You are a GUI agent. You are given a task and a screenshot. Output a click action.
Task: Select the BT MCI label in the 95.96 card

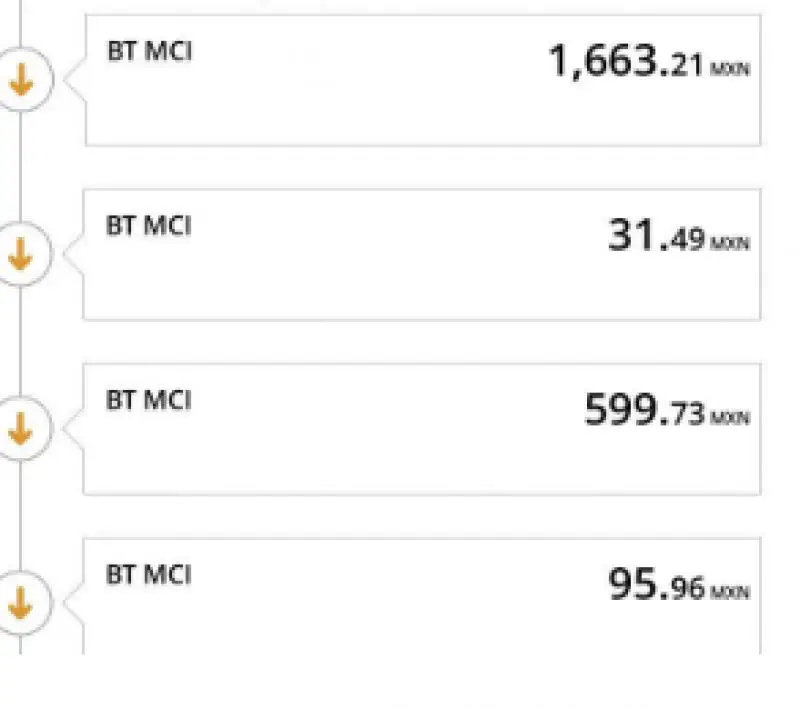pos(148,574)
